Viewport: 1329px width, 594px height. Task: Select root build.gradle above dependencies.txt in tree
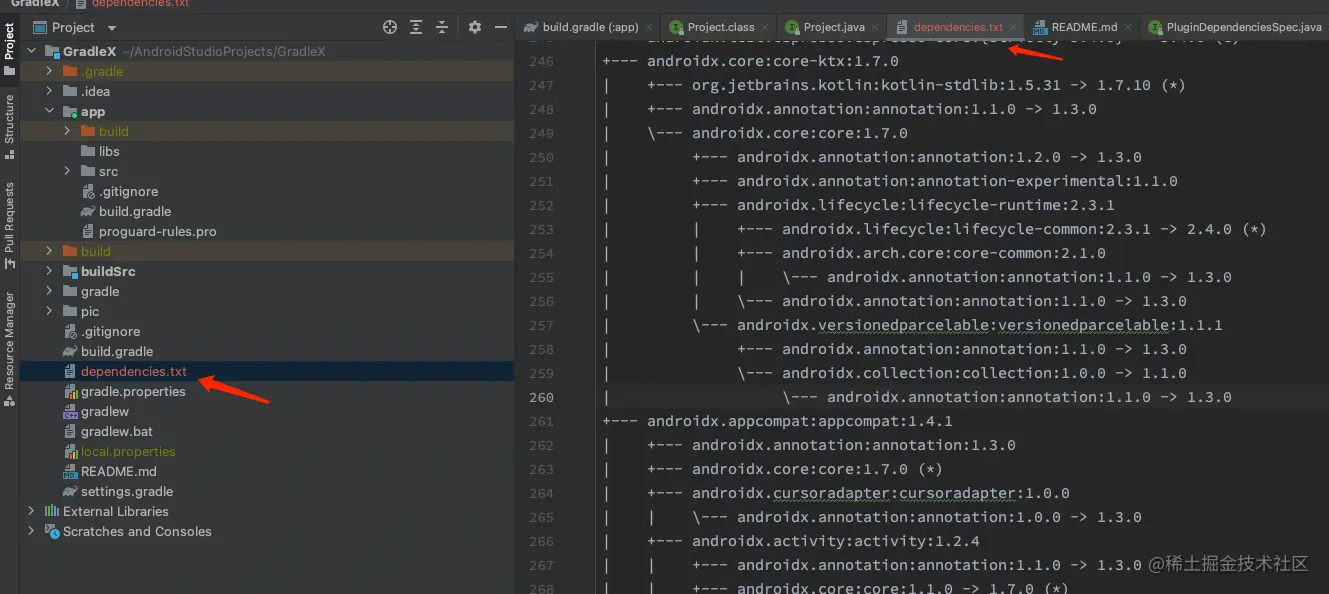click(117, 351)
